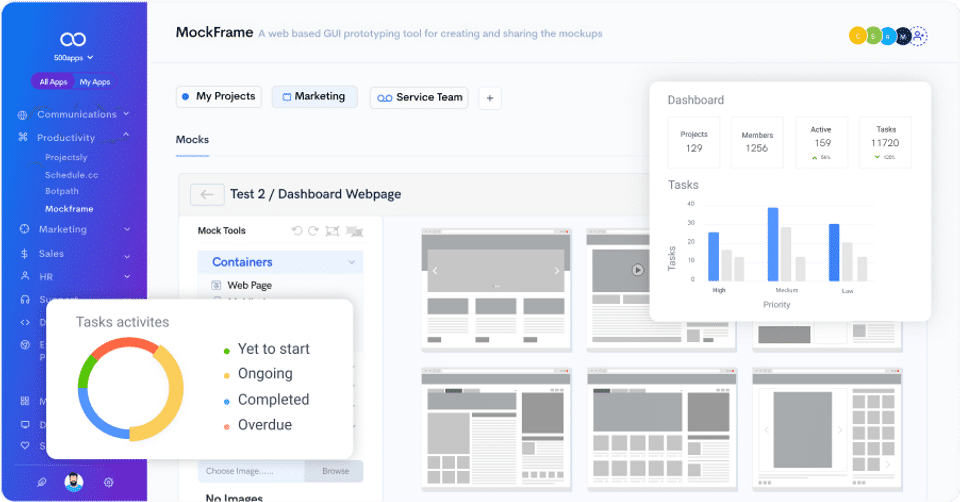The width and height of the screenshot is (960, 502).
Task: Click the rocket icon in the sidebar footer
Action: coord(41,482)
